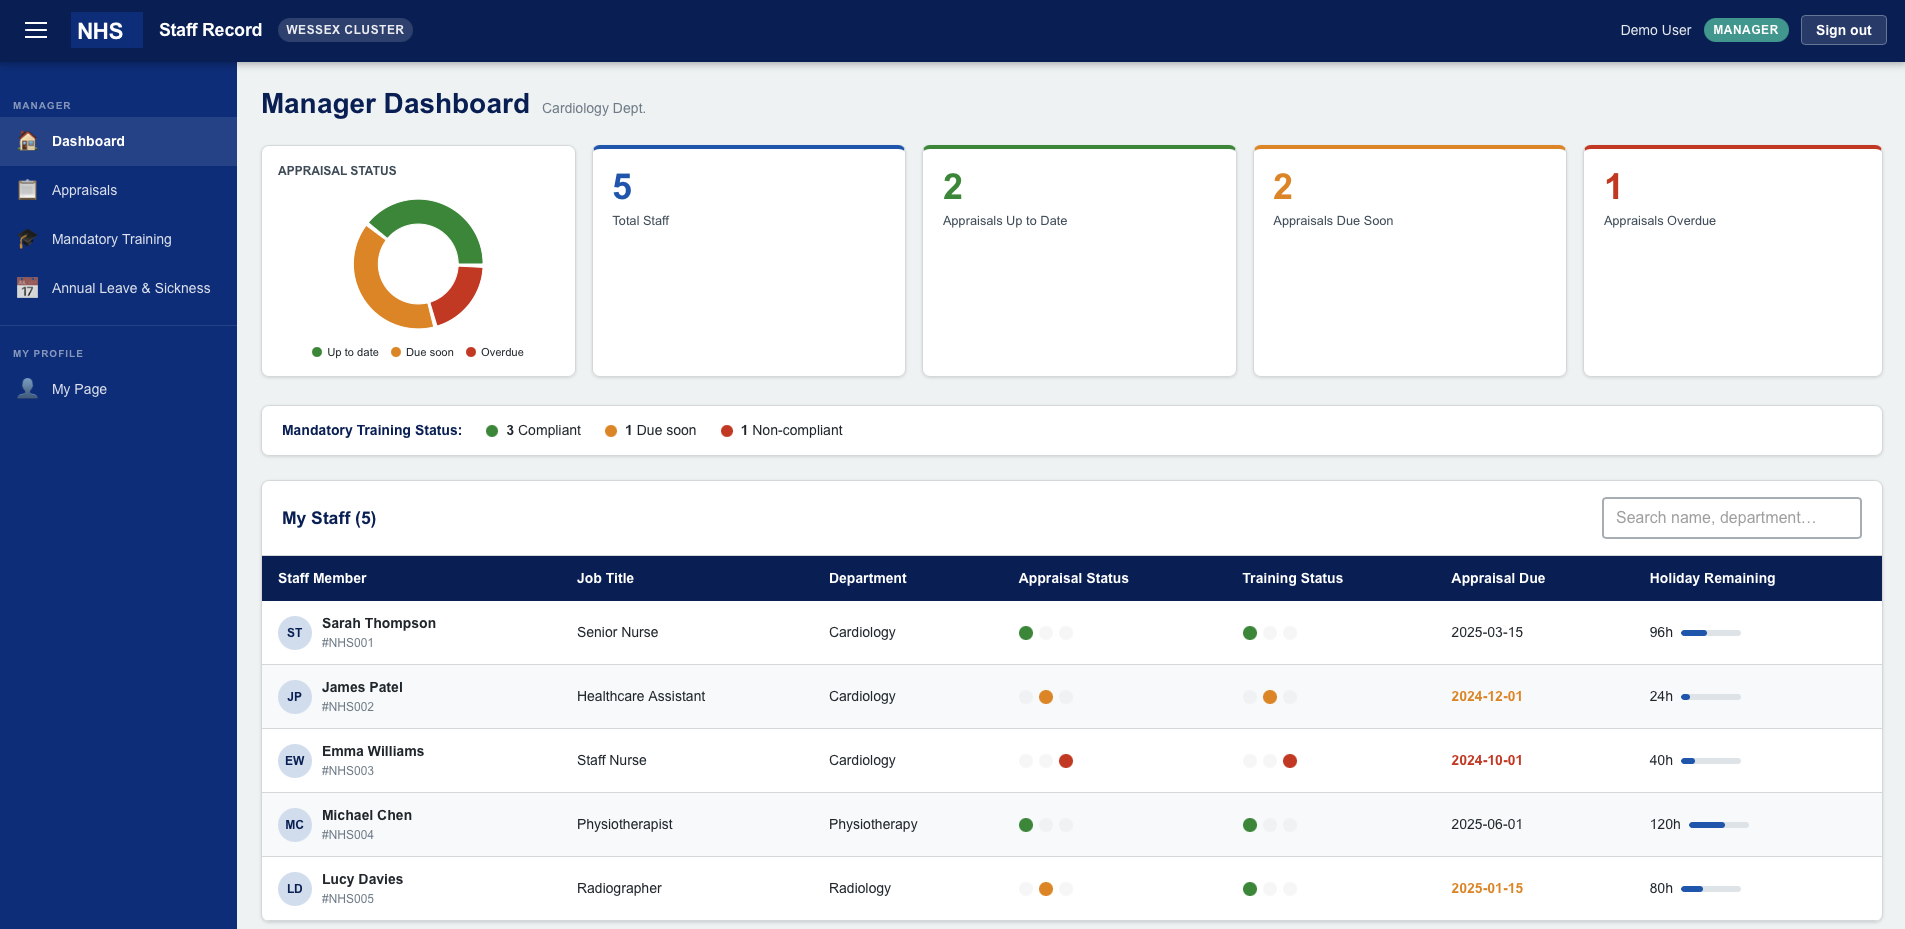Click Lucy Davies' holiday remaining progress bar
The width and height of the screenshot is (1905, 929).
(1712, 888)
